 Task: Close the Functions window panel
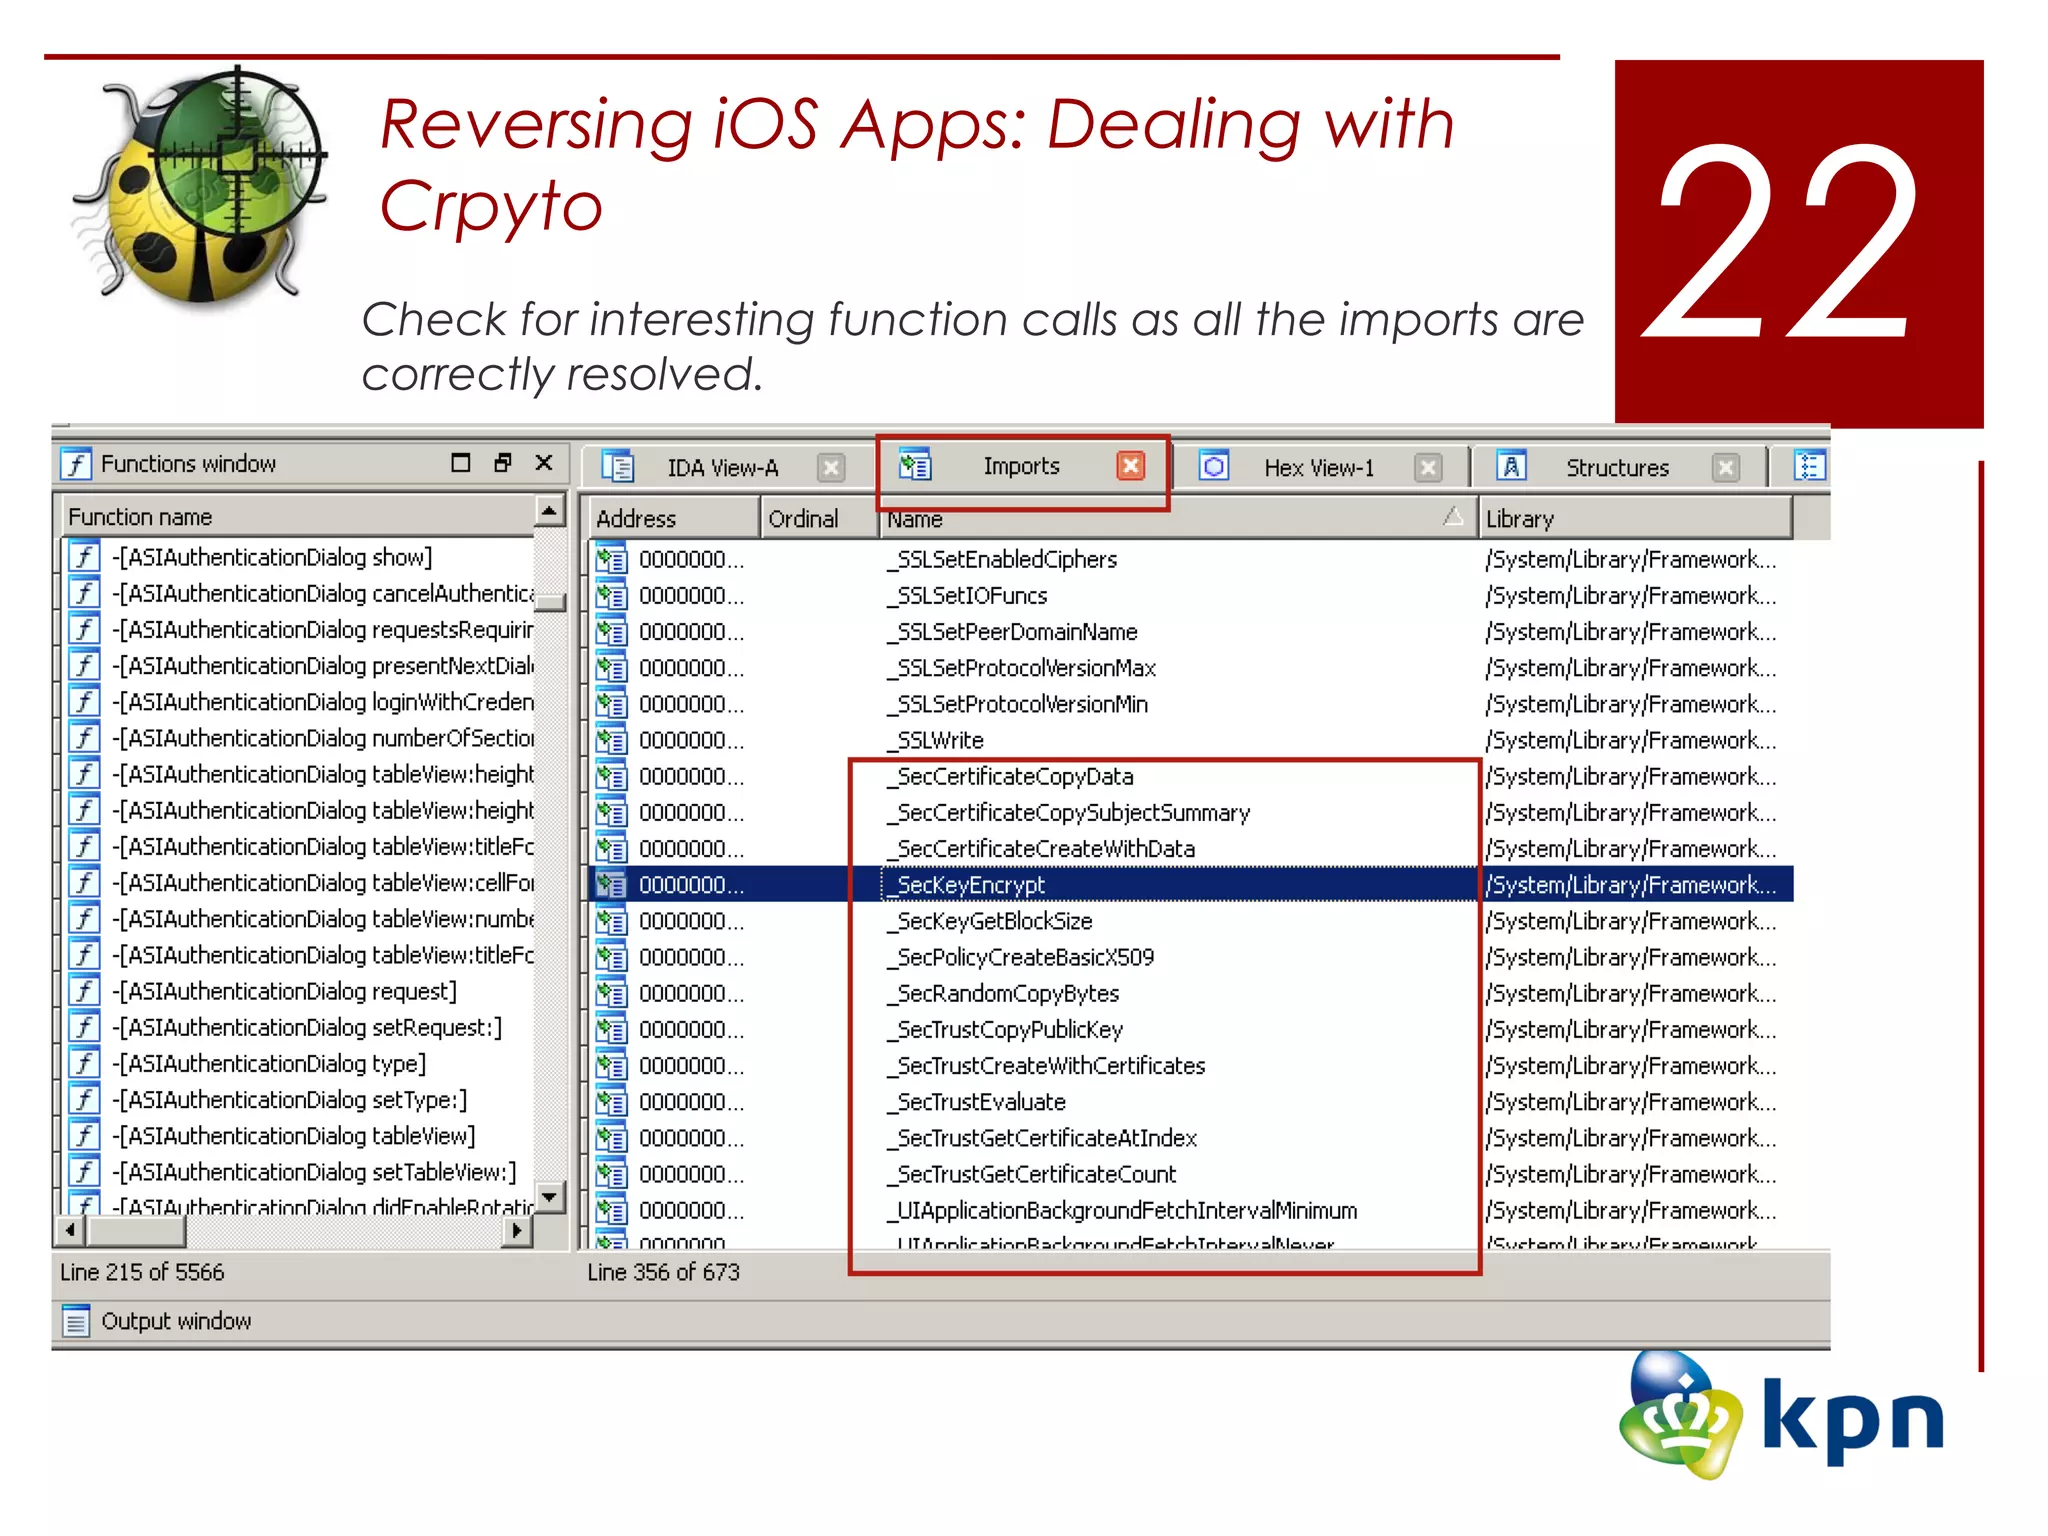[544, 463]
